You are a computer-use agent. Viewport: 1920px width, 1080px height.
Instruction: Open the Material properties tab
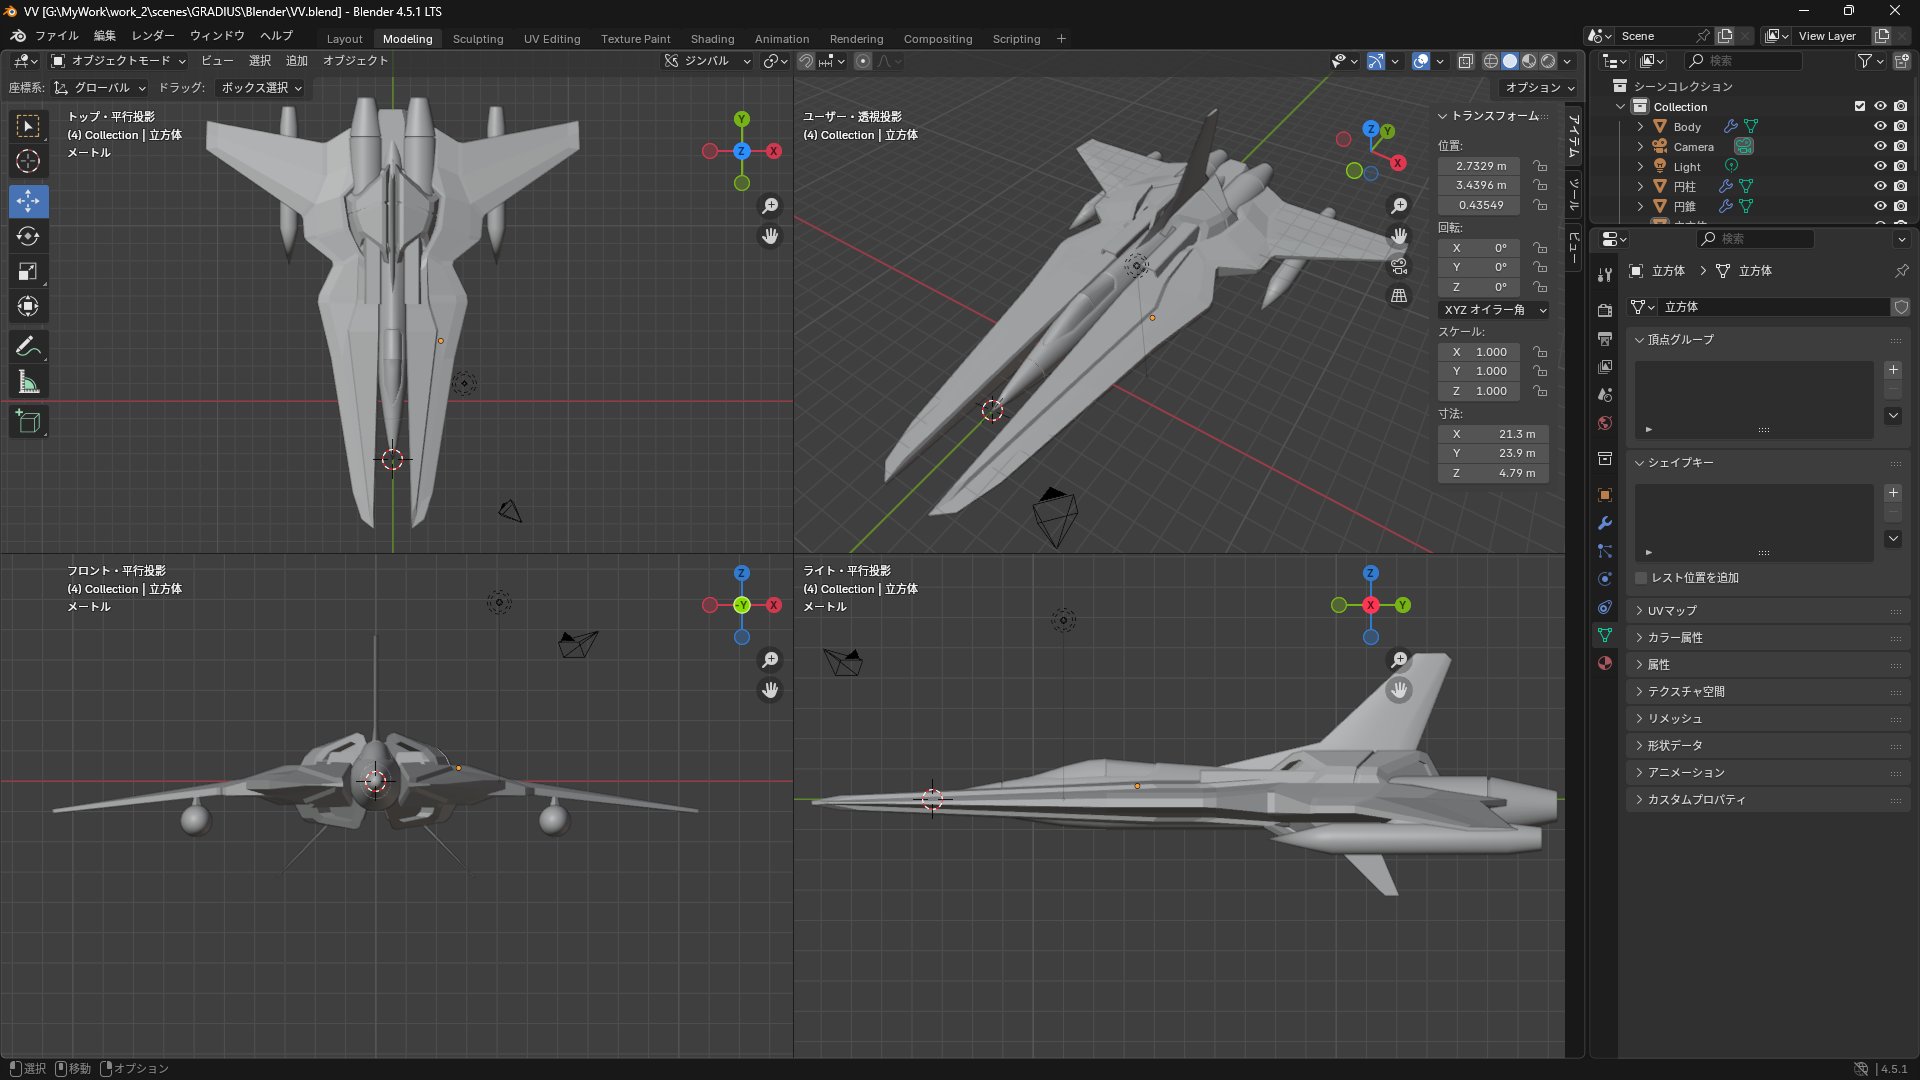click(1605, 663)
